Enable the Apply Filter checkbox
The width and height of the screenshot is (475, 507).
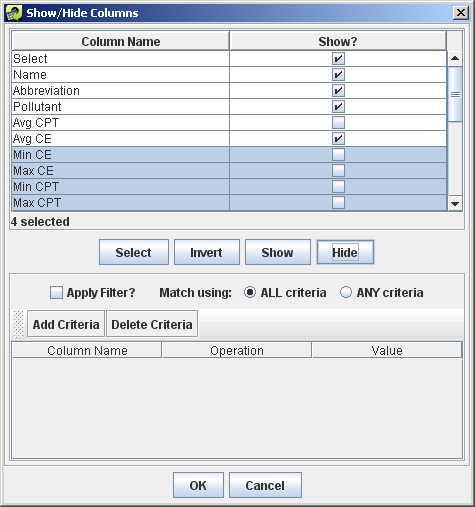(56, 293)
